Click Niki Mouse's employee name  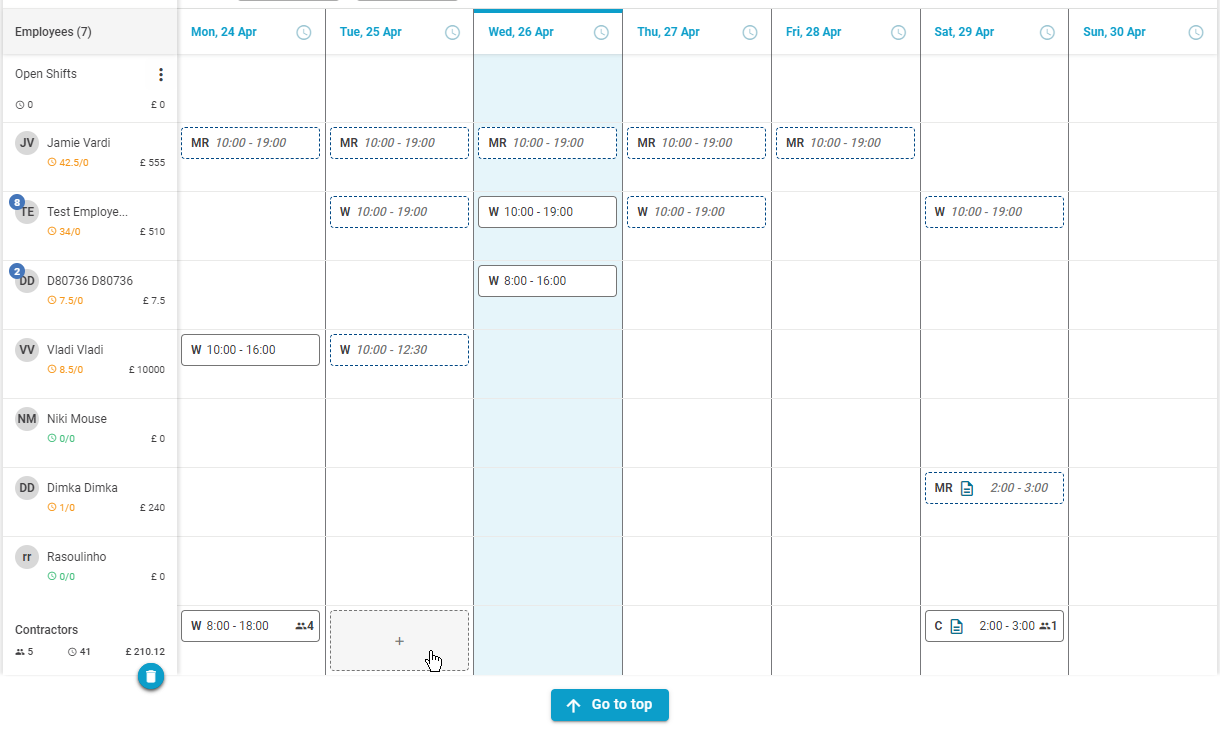pyautogui.click(x=77, y=419)
